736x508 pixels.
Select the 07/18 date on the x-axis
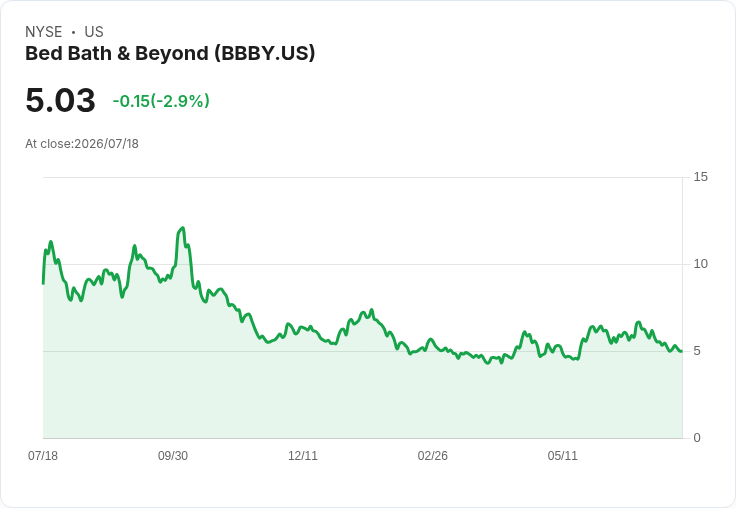point(43,456)
